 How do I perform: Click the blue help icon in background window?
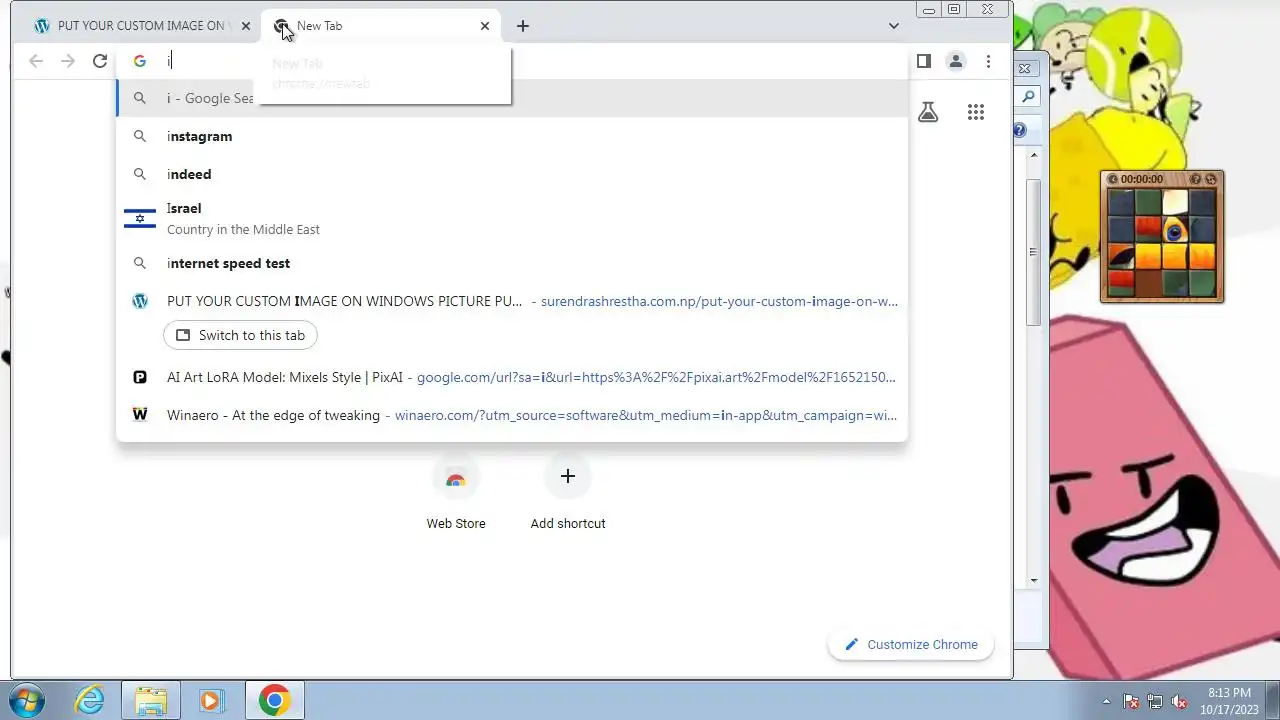[x=1019, y=130]
